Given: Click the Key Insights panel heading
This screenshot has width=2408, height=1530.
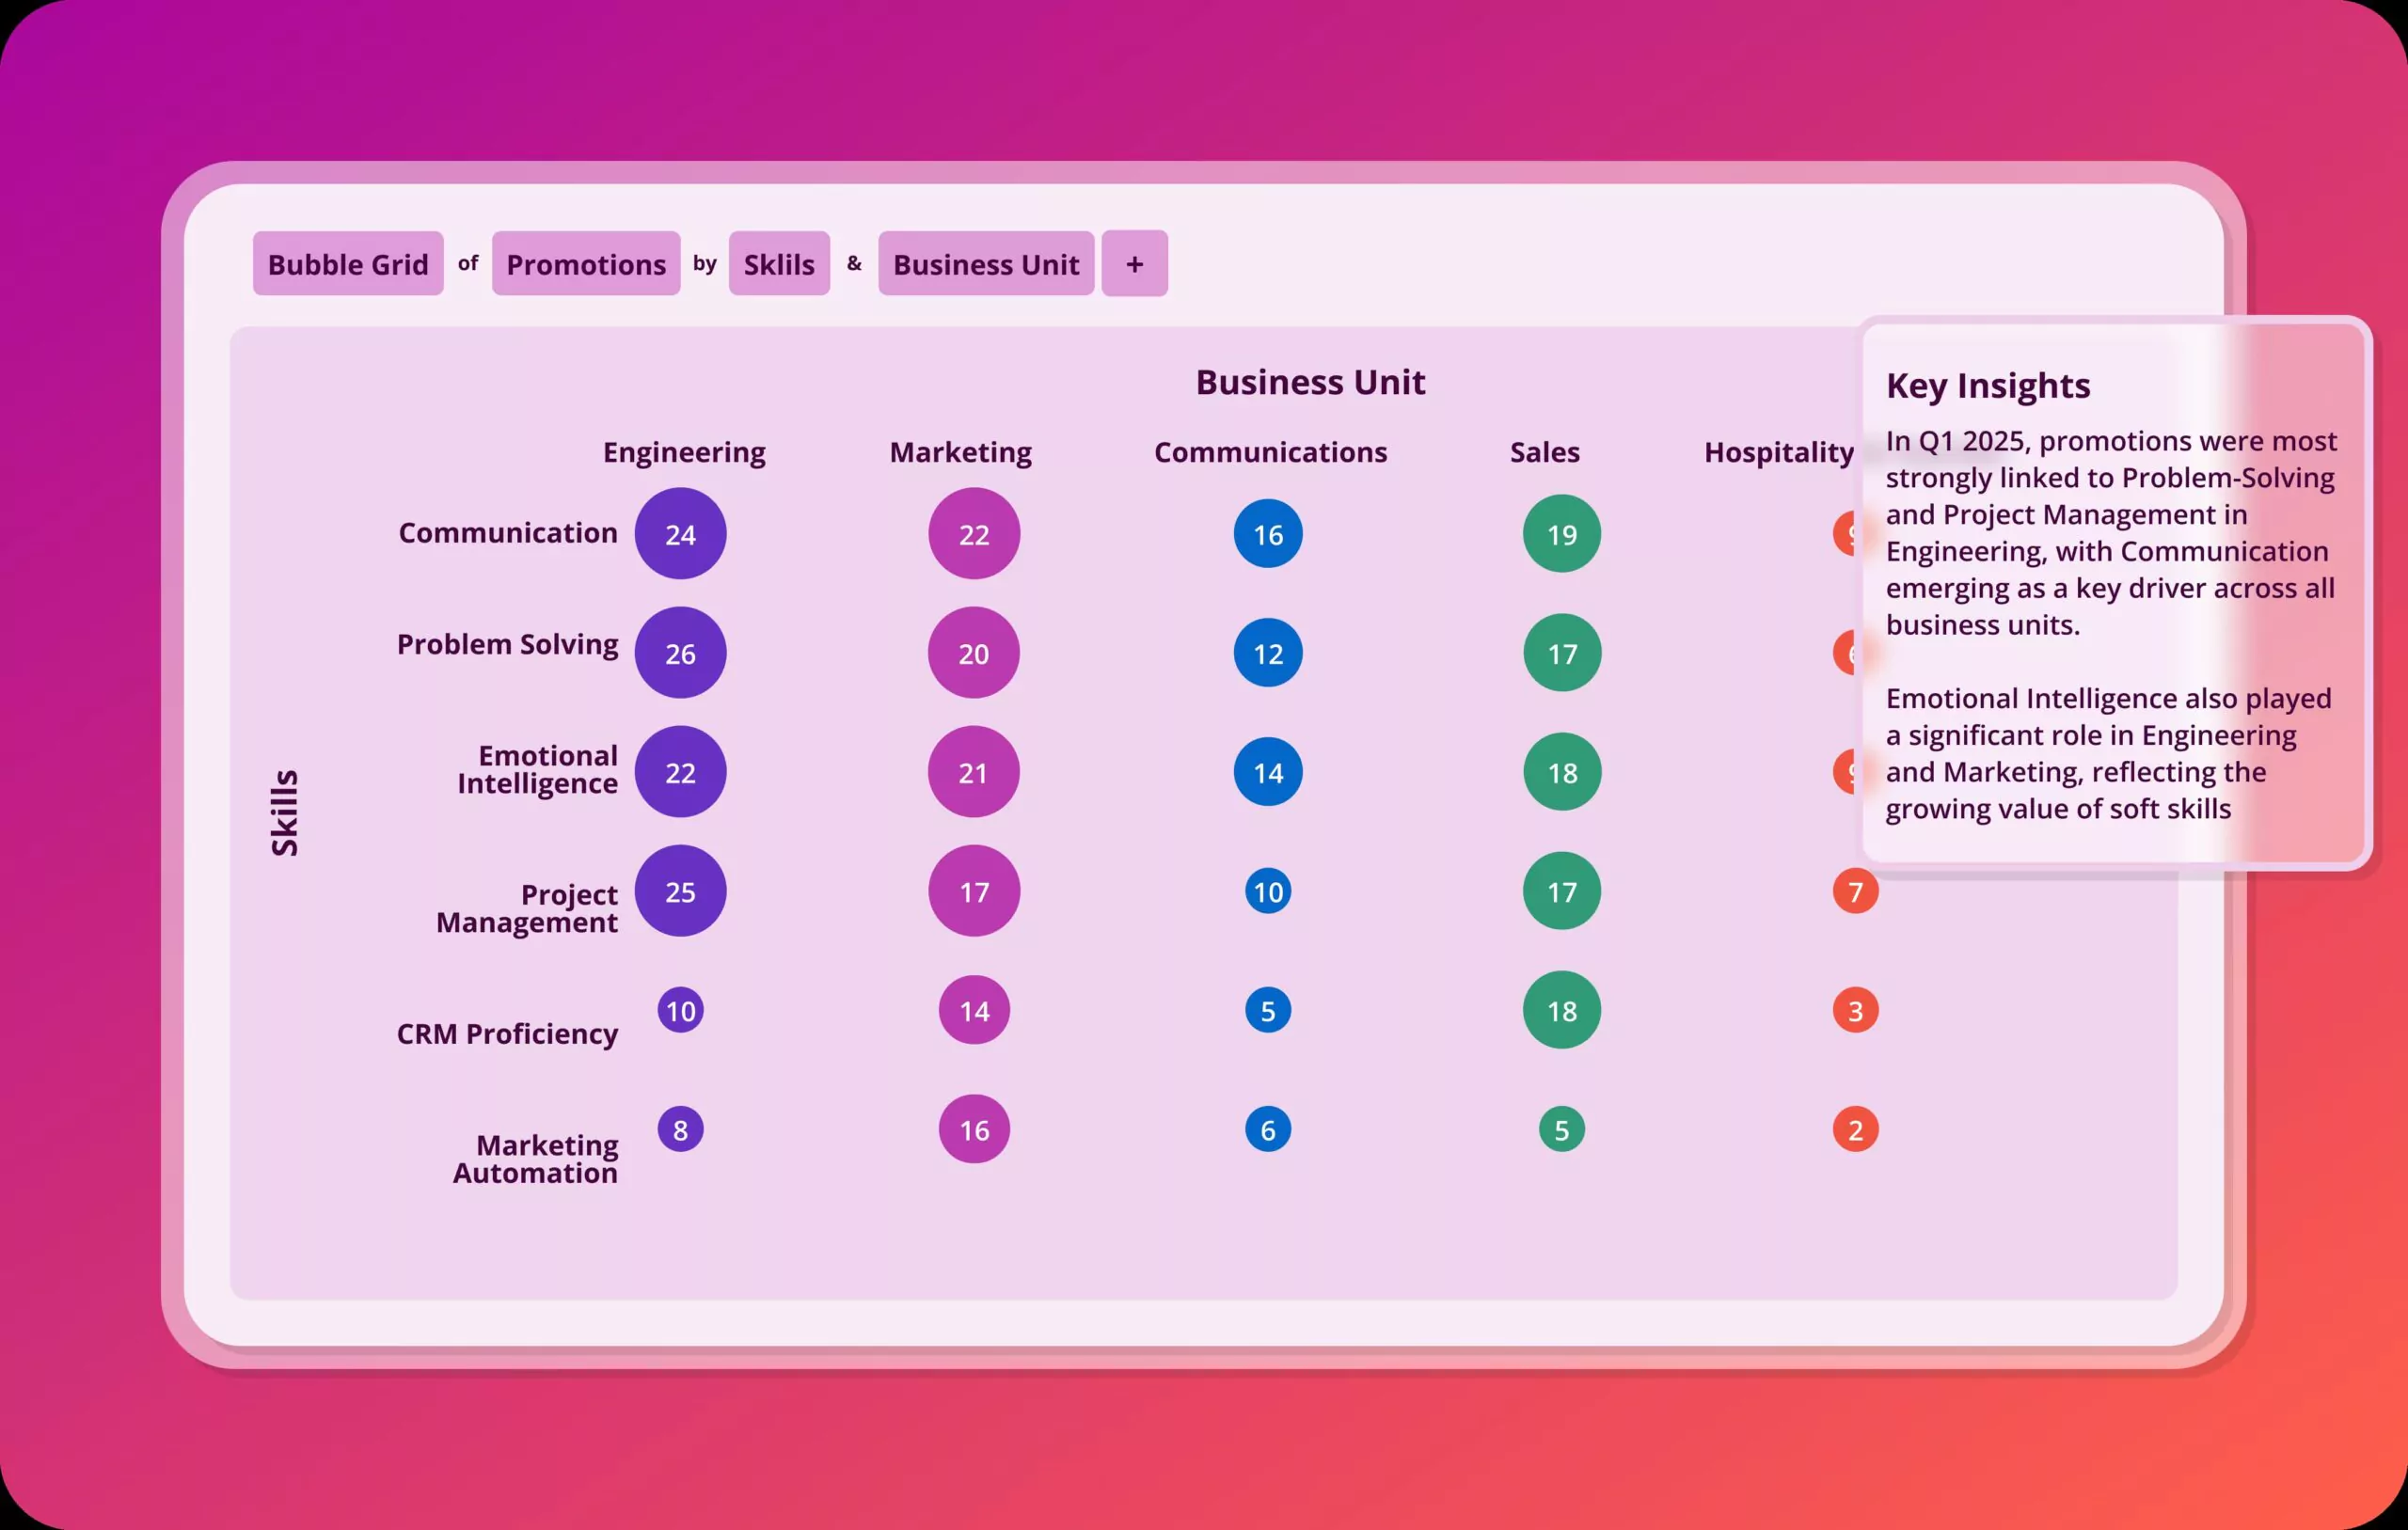Looking at the screenshot, I should tap(1987, 386).
